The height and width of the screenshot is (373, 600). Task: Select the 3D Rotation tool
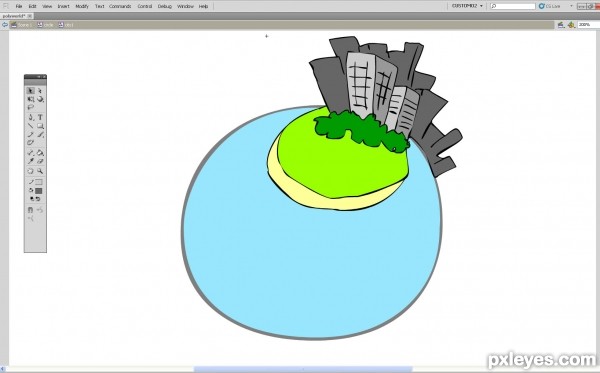[40, 99]
